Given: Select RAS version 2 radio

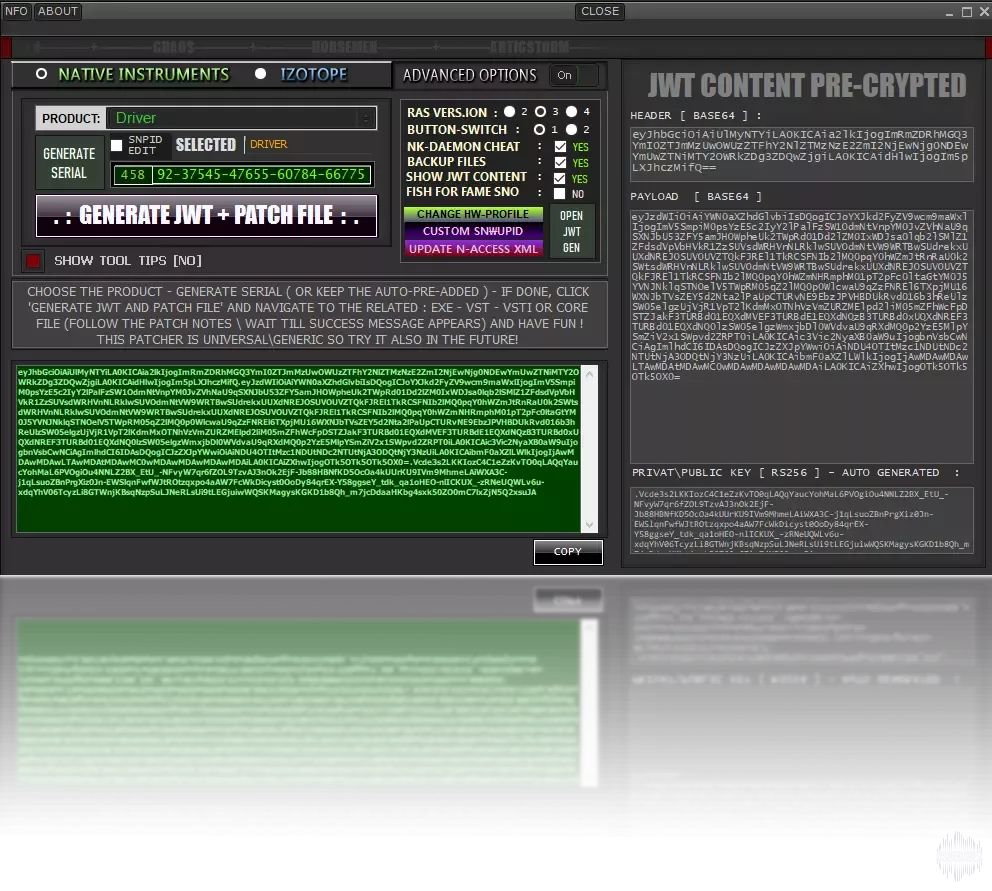Looking at the screenshot, I should [509, 111].
